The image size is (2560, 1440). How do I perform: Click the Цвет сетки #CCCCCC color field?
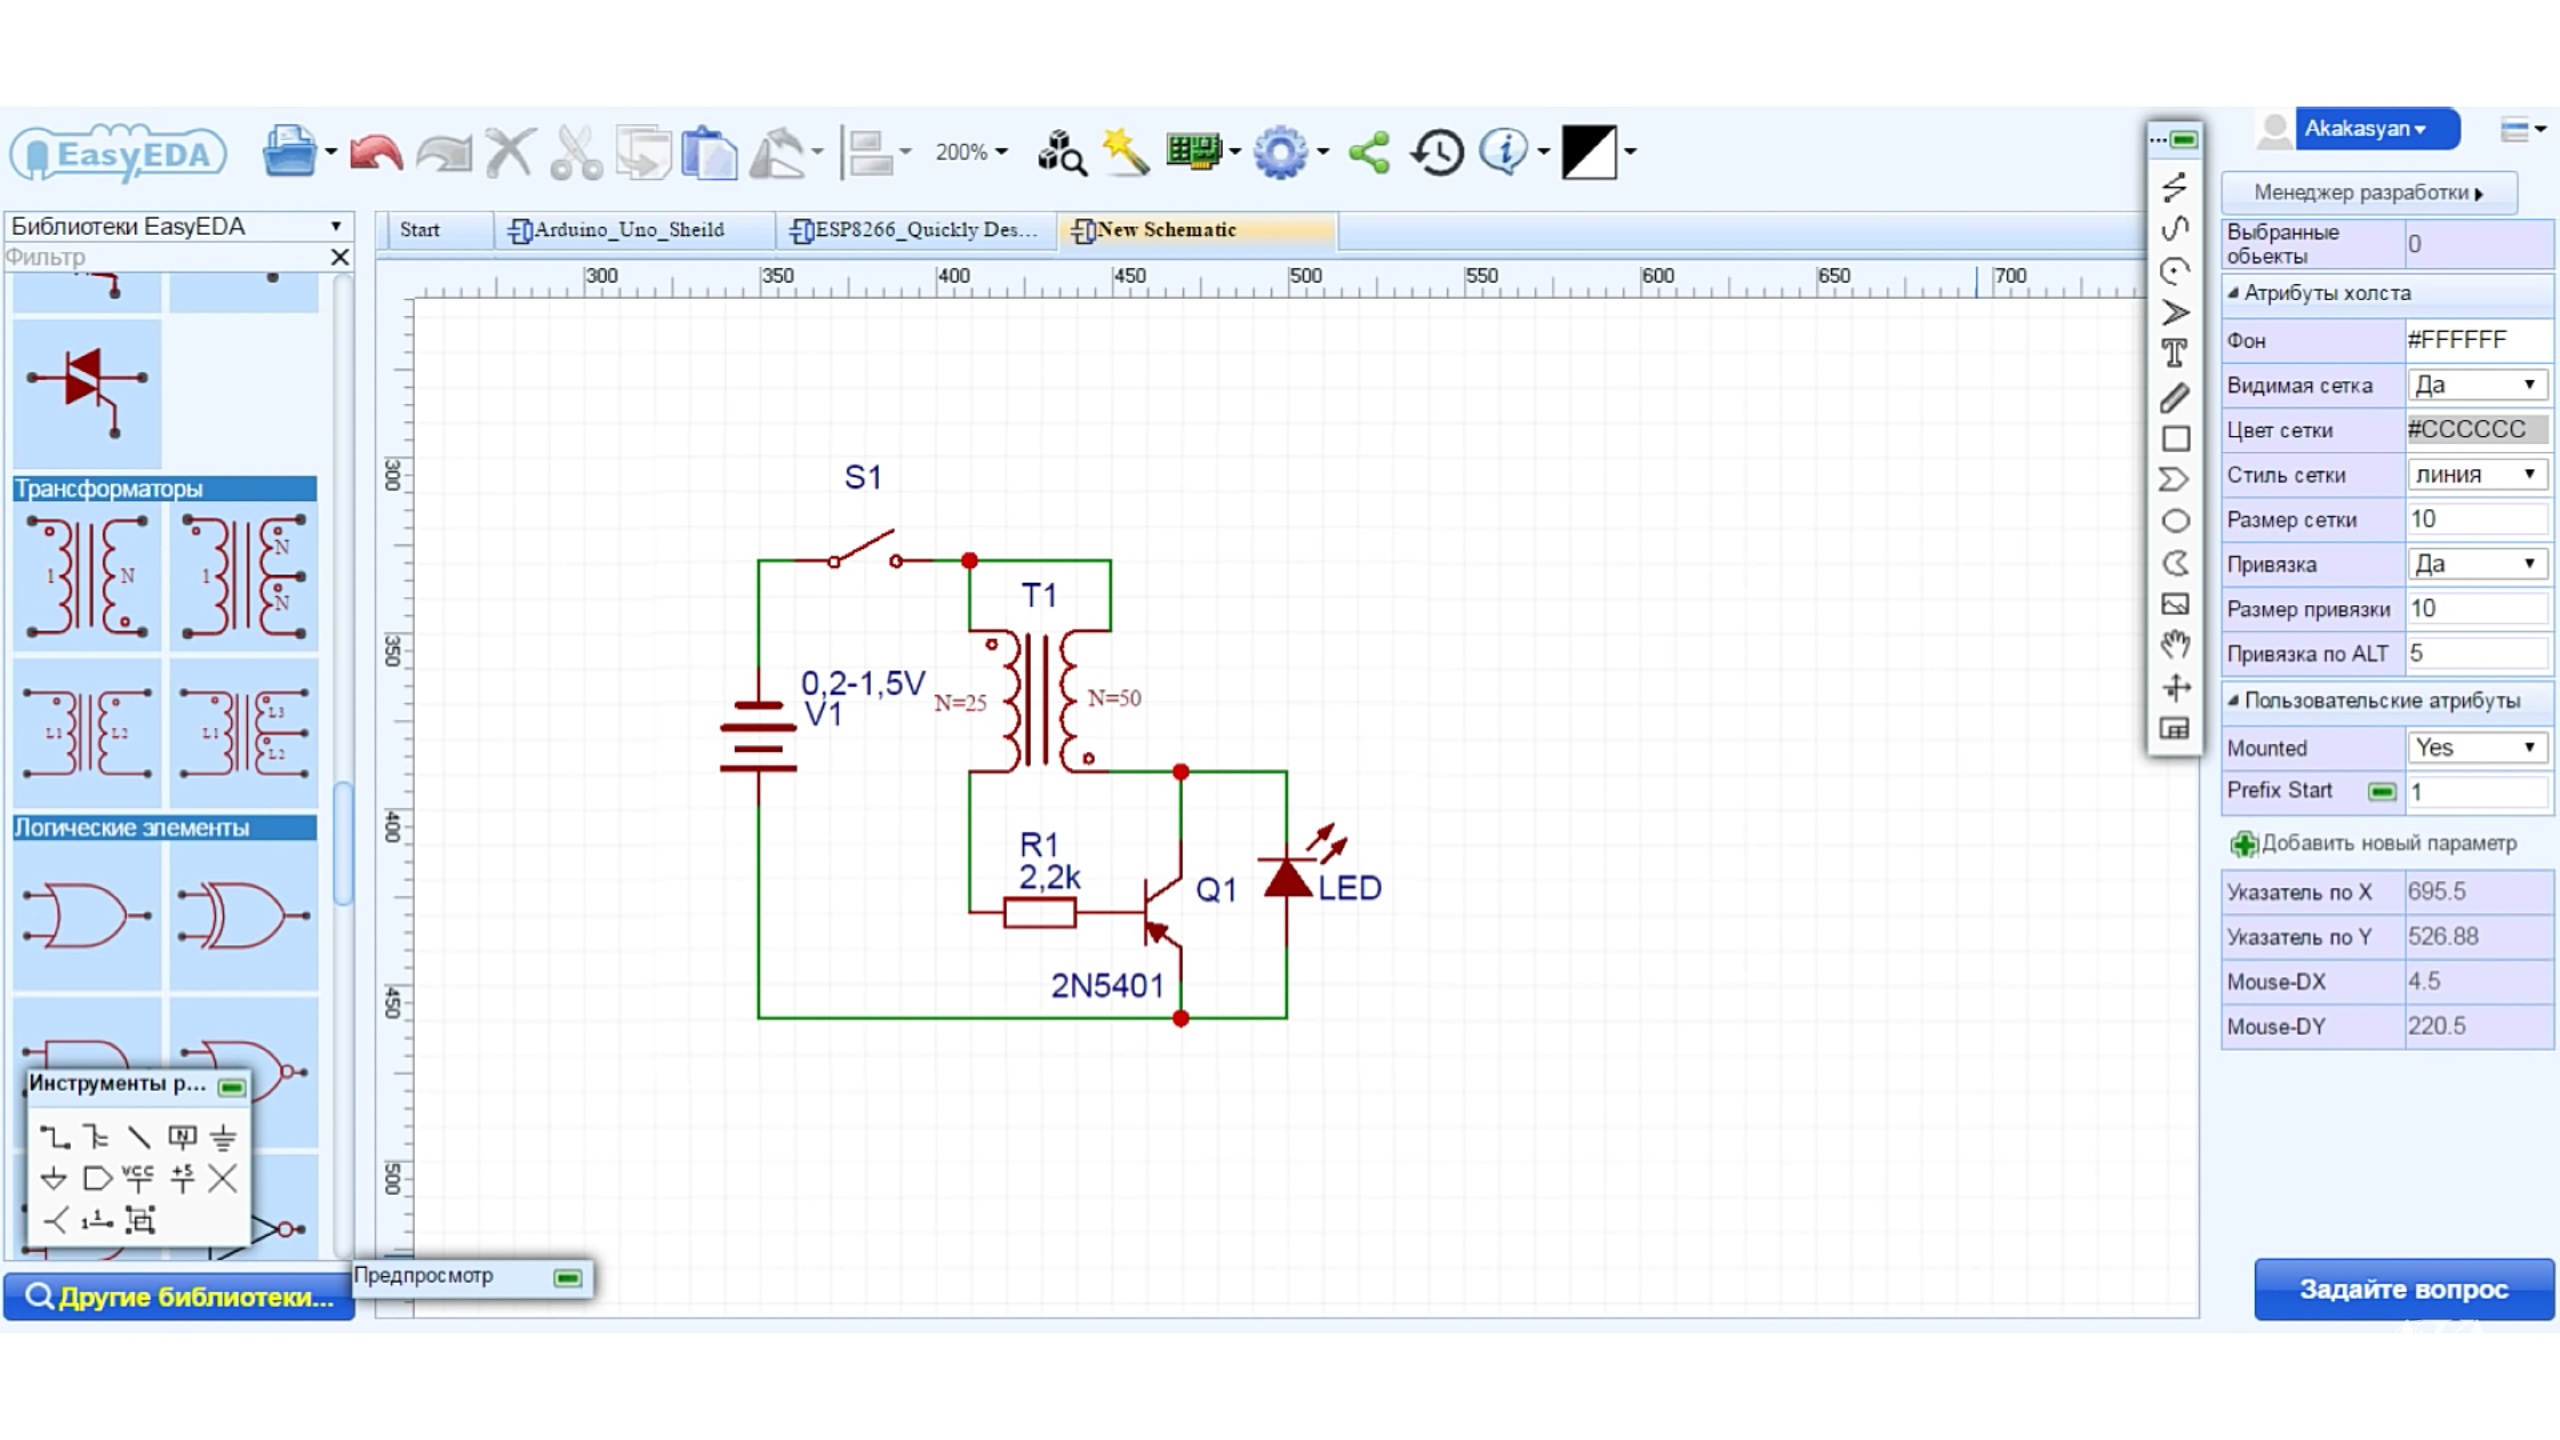[2476, 430]
